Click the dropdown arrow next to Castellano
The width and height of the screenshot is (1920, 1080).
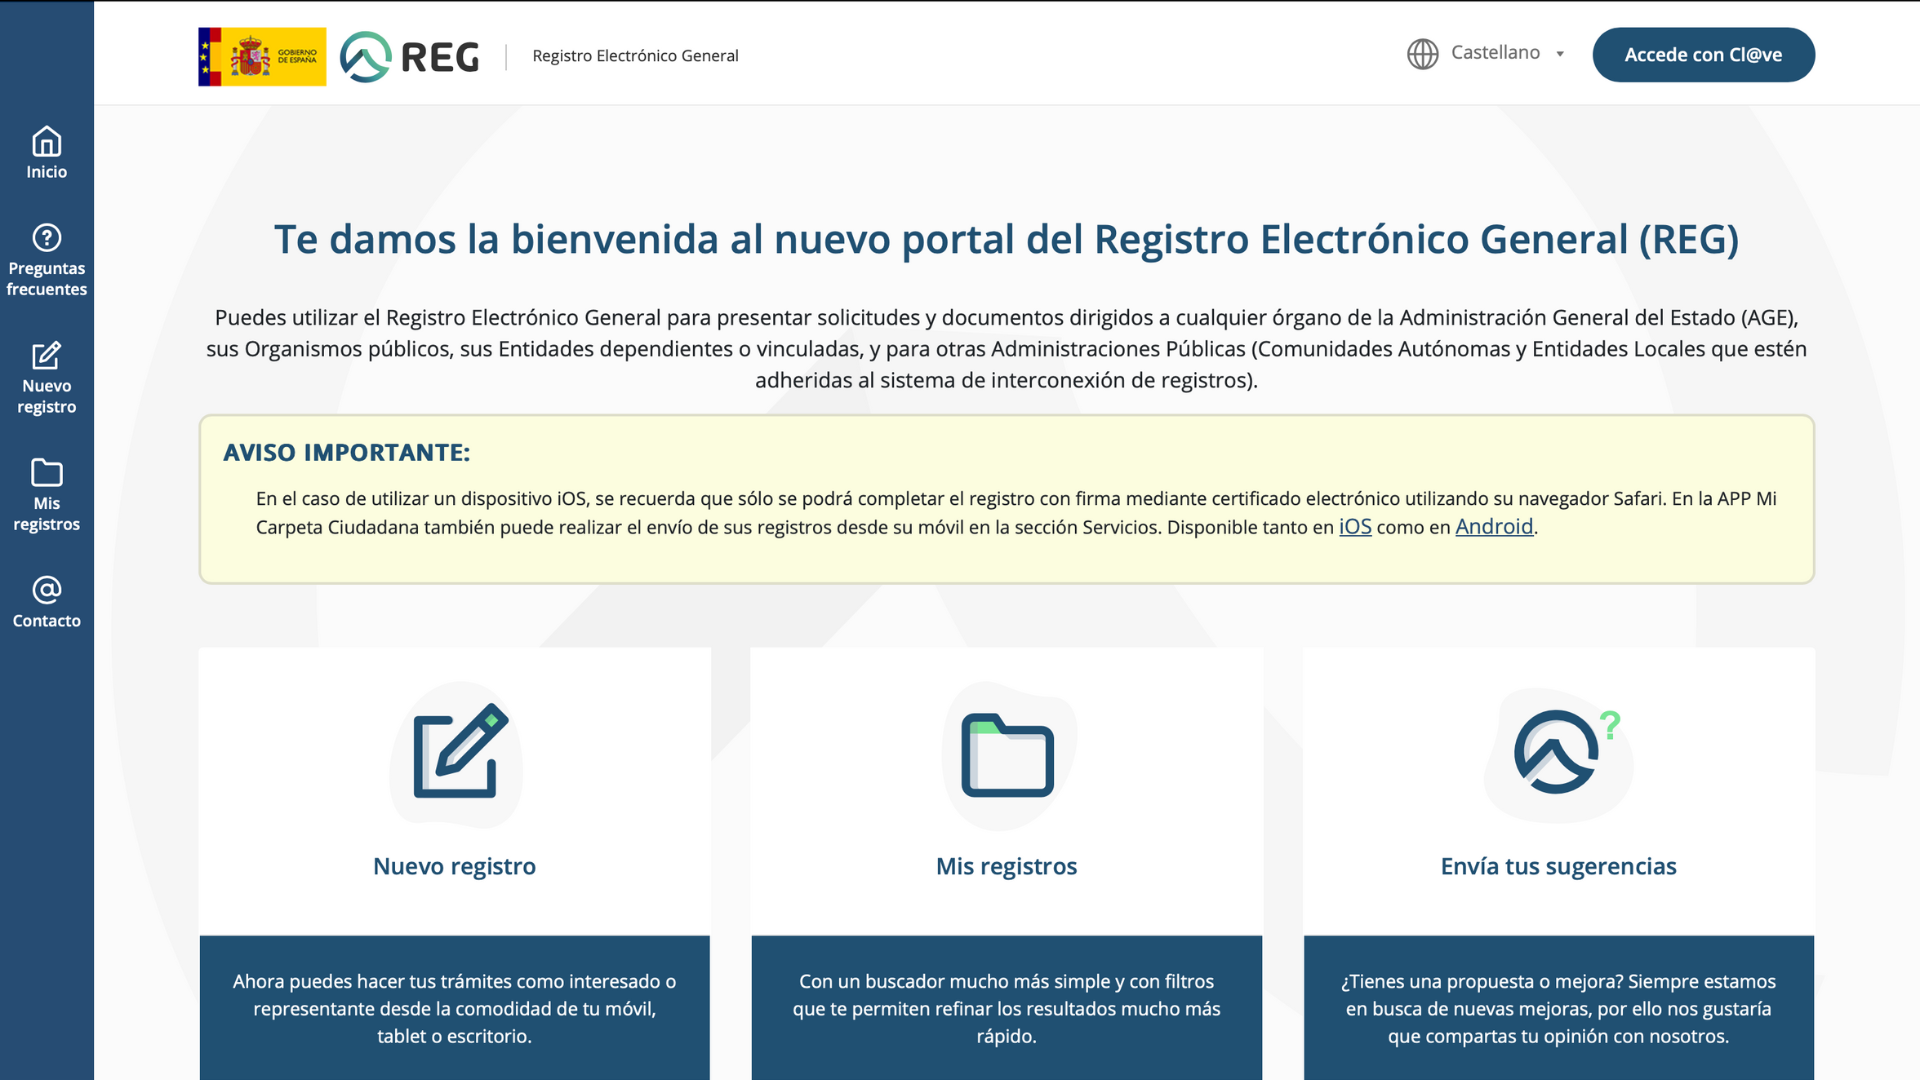click(1560, 54)
